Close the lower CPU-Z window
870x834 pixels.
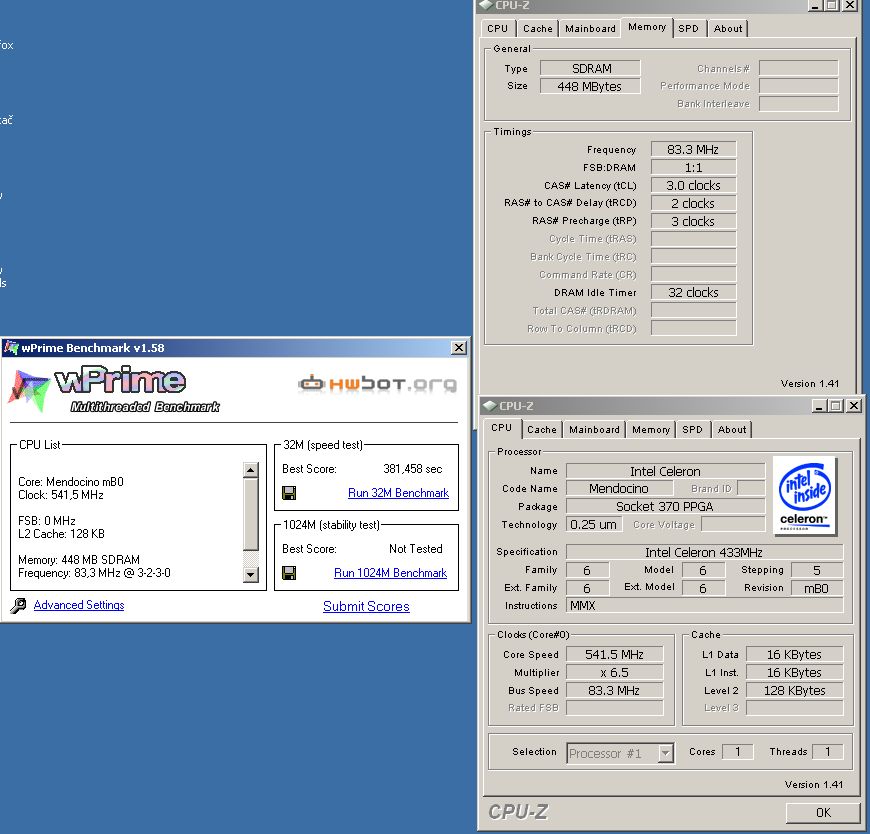[x=854, y=406]
